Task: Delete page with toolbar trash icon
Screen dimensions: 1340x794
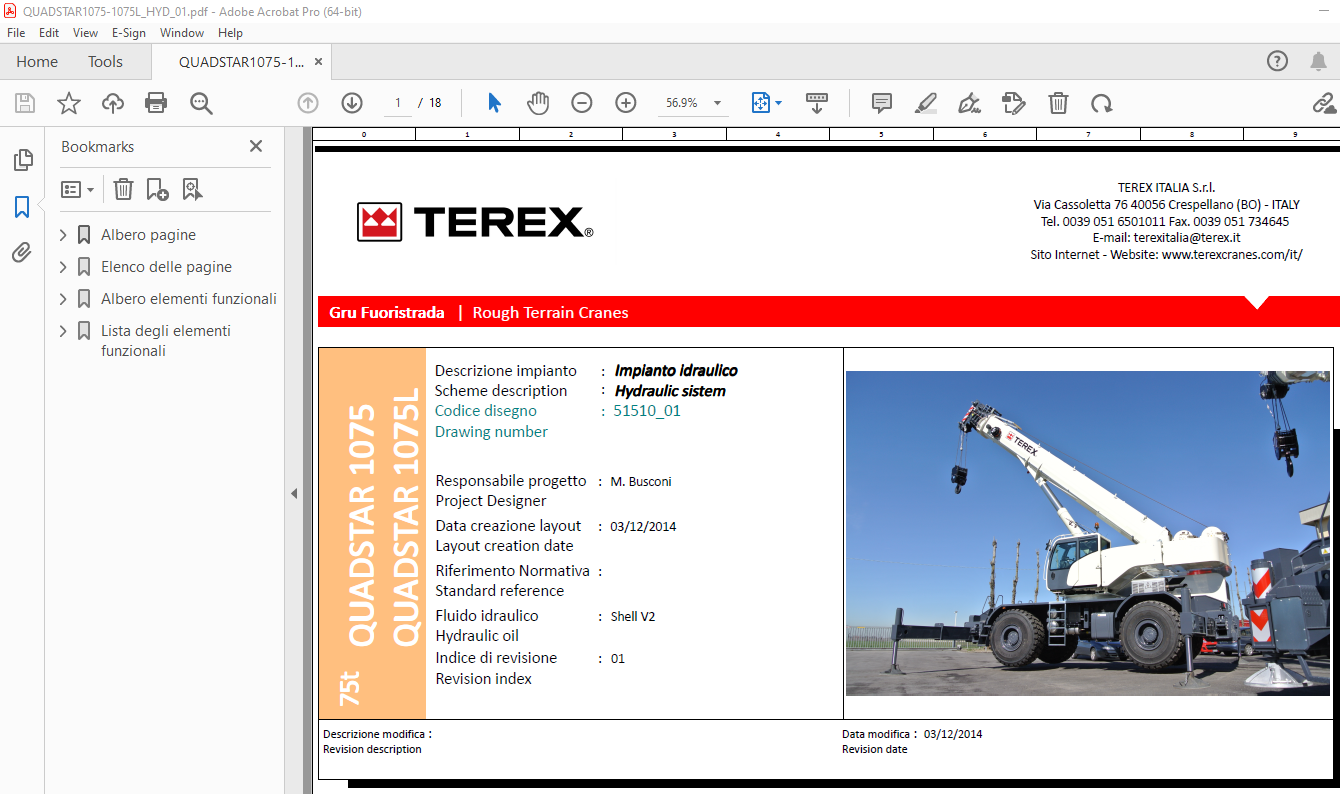Action: (x=1058, y=103)
